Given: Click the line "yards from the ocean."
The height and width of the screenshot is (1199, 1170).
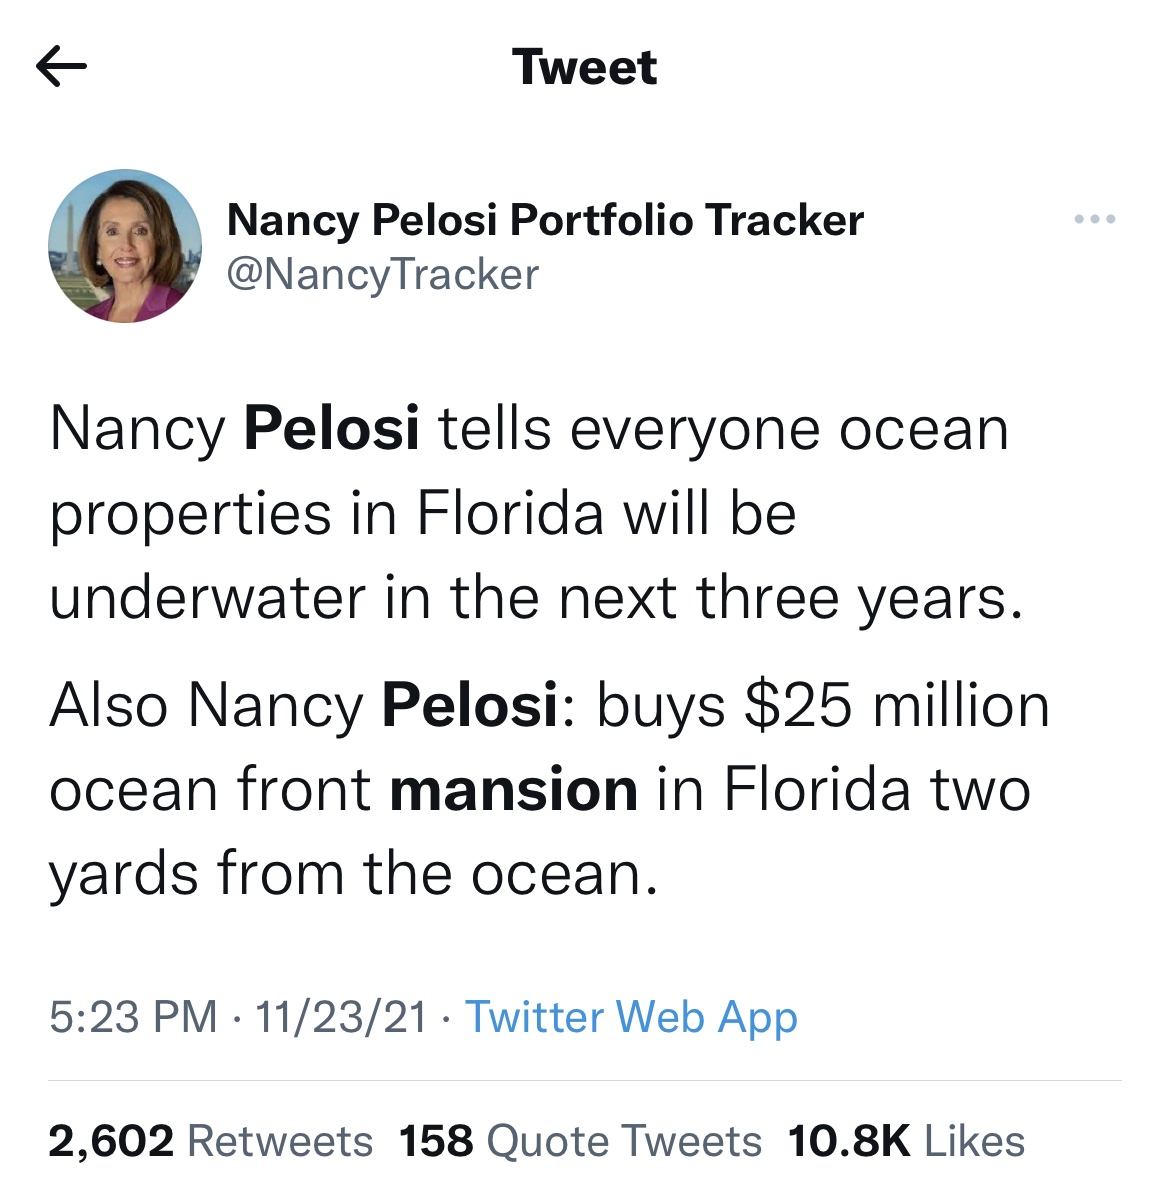Looking at the screenshot, I should 354,873.
